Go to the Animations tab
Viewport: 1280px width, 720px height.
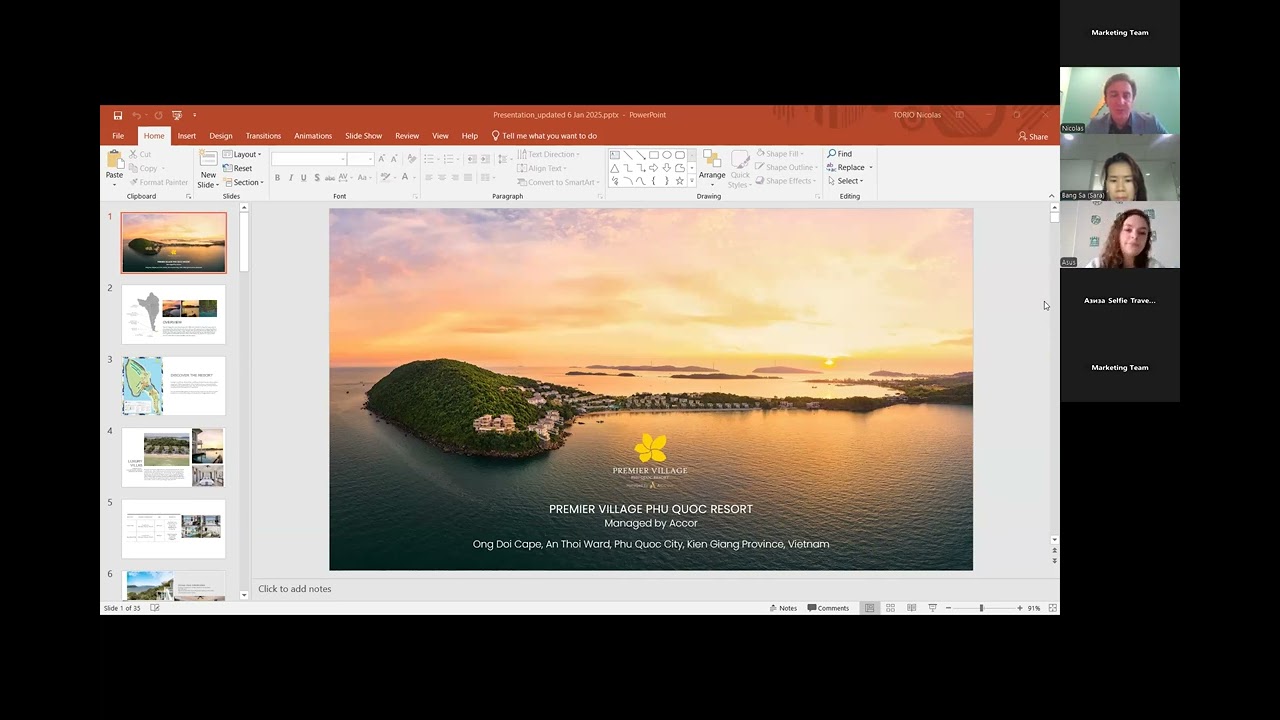tap(313, 136)
